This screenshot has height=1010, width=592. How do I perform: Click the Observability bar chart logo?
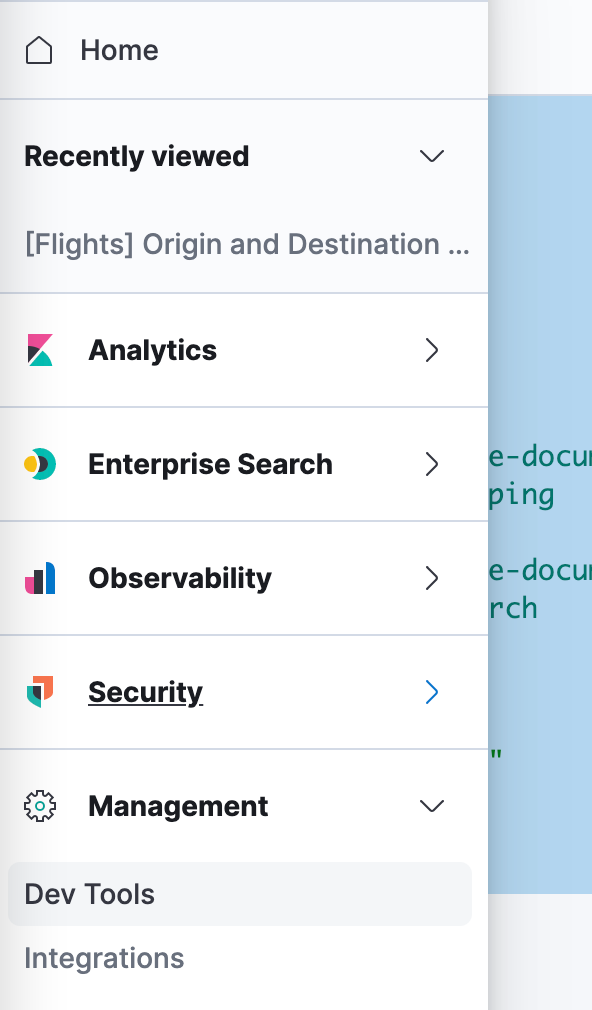(x=40, y=578)
